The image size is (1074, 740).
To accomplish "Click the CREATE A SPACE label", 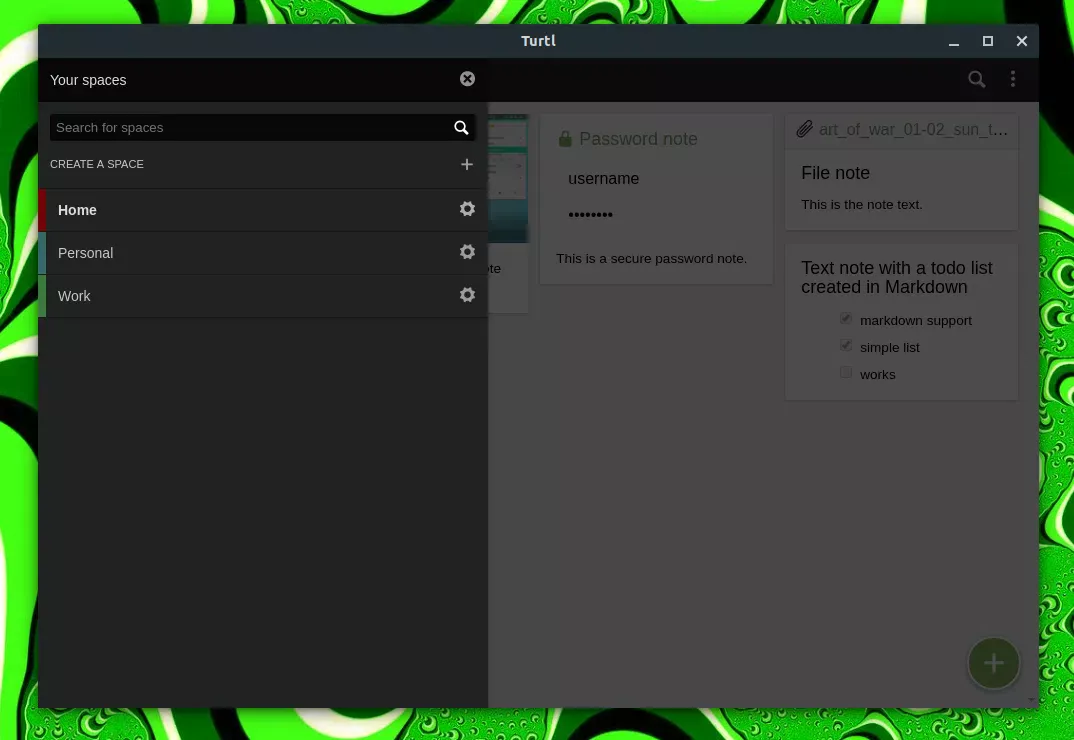I will coord(97,164).
